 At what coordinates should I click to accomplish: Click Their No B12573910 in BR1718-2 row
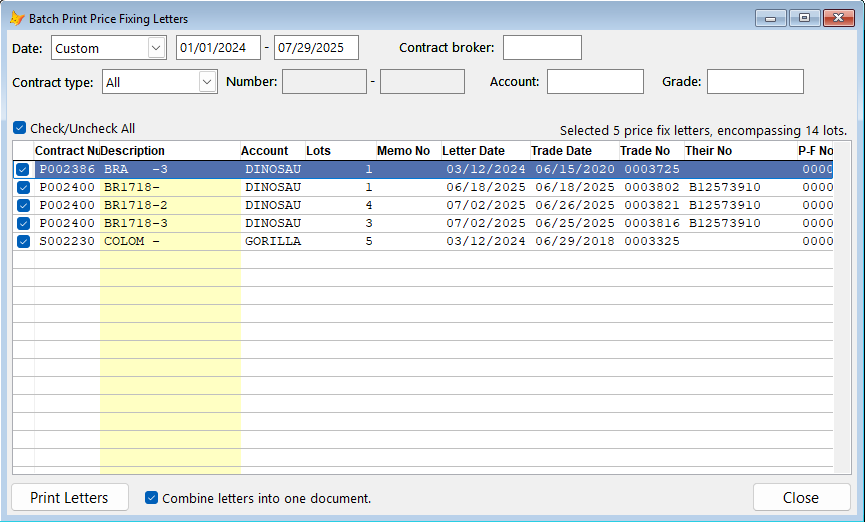point(741,205)
